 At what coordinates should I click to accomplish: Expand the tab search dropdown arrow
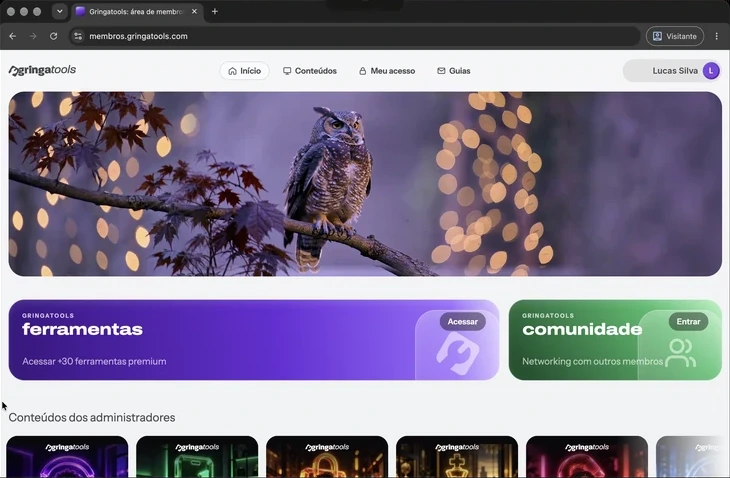(60, 11)
